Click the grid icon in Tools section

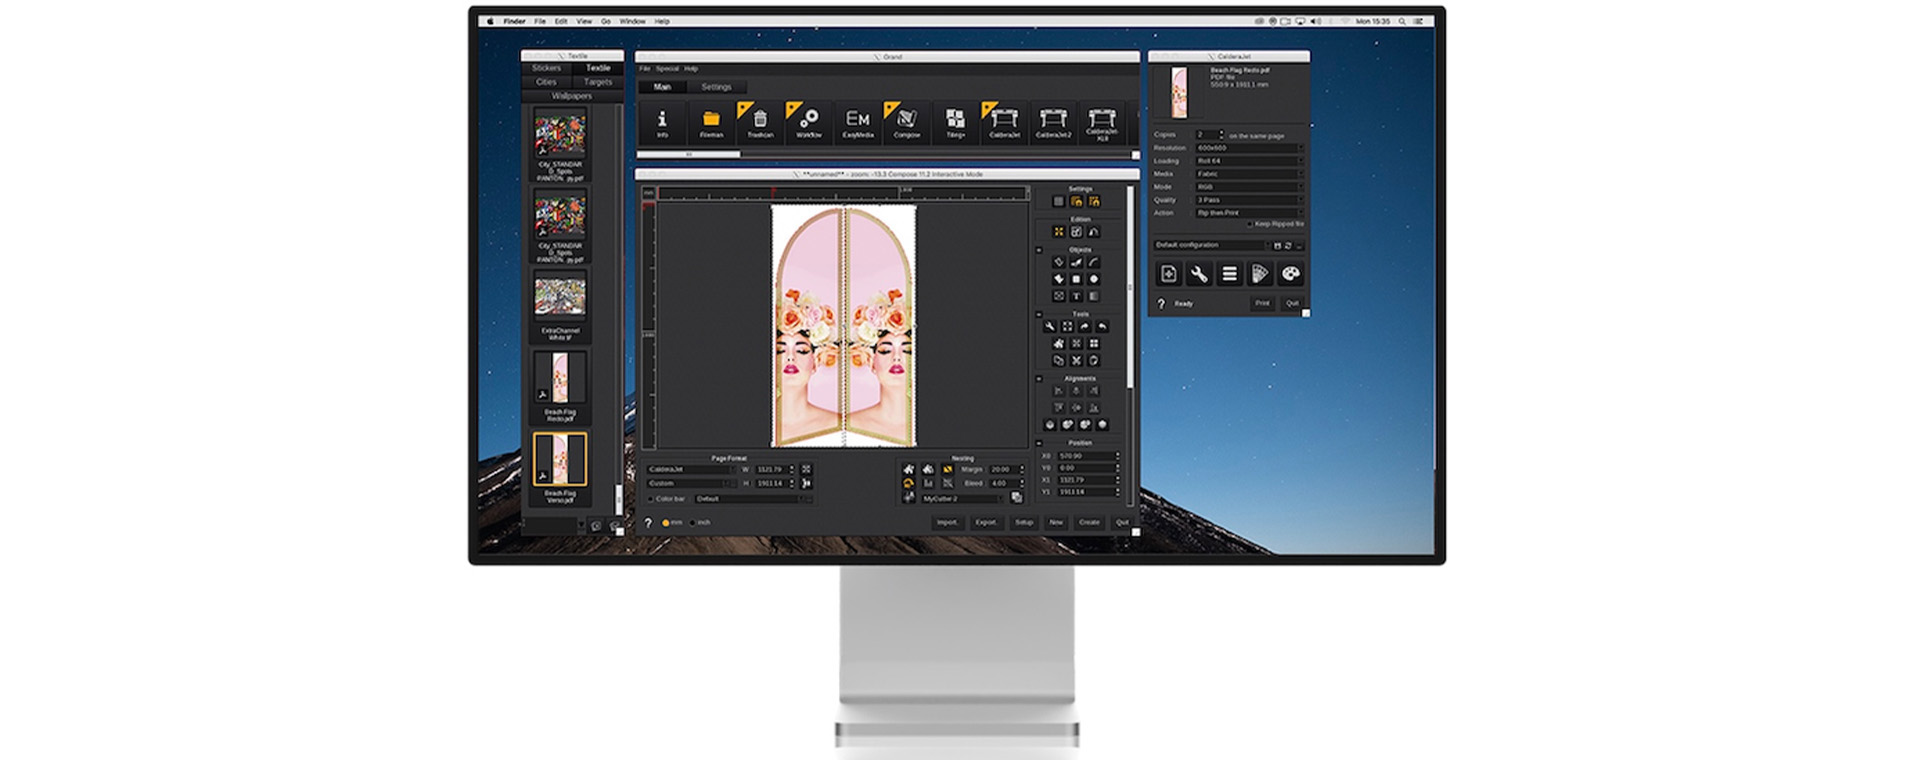click(1094, 343)
